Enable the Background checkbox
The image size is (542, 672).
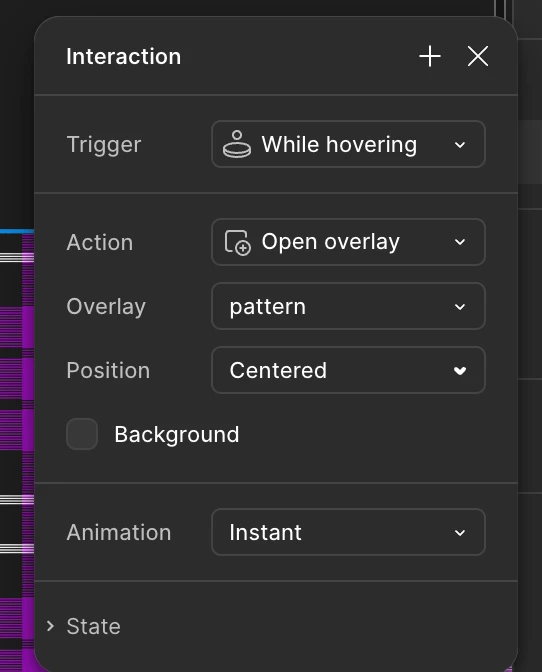[x=82, y=434]
